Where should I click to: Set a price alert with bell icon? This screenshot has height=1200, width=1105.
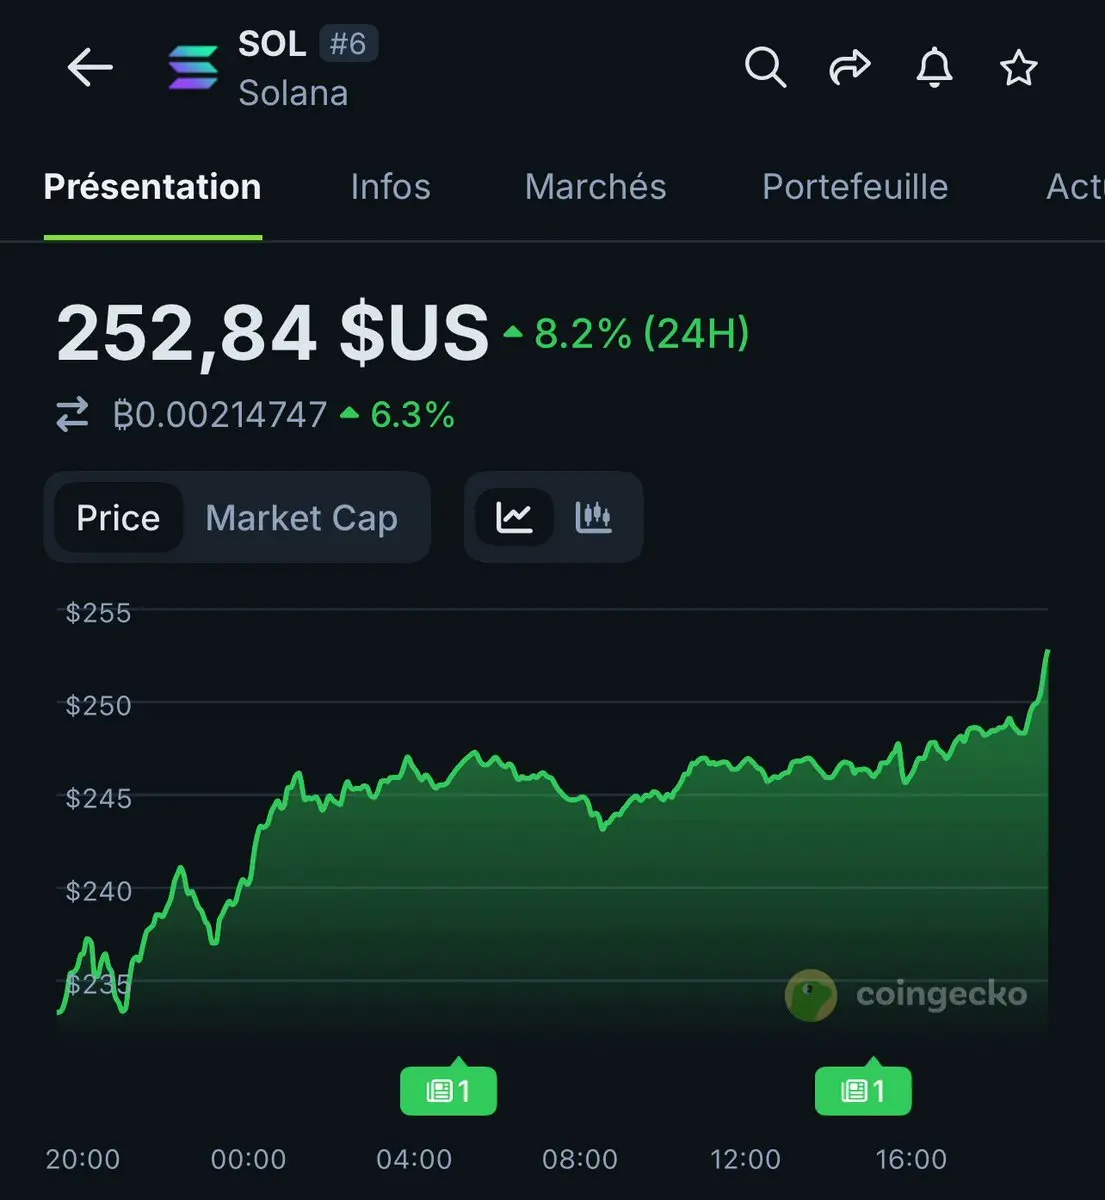pos(934,68)
